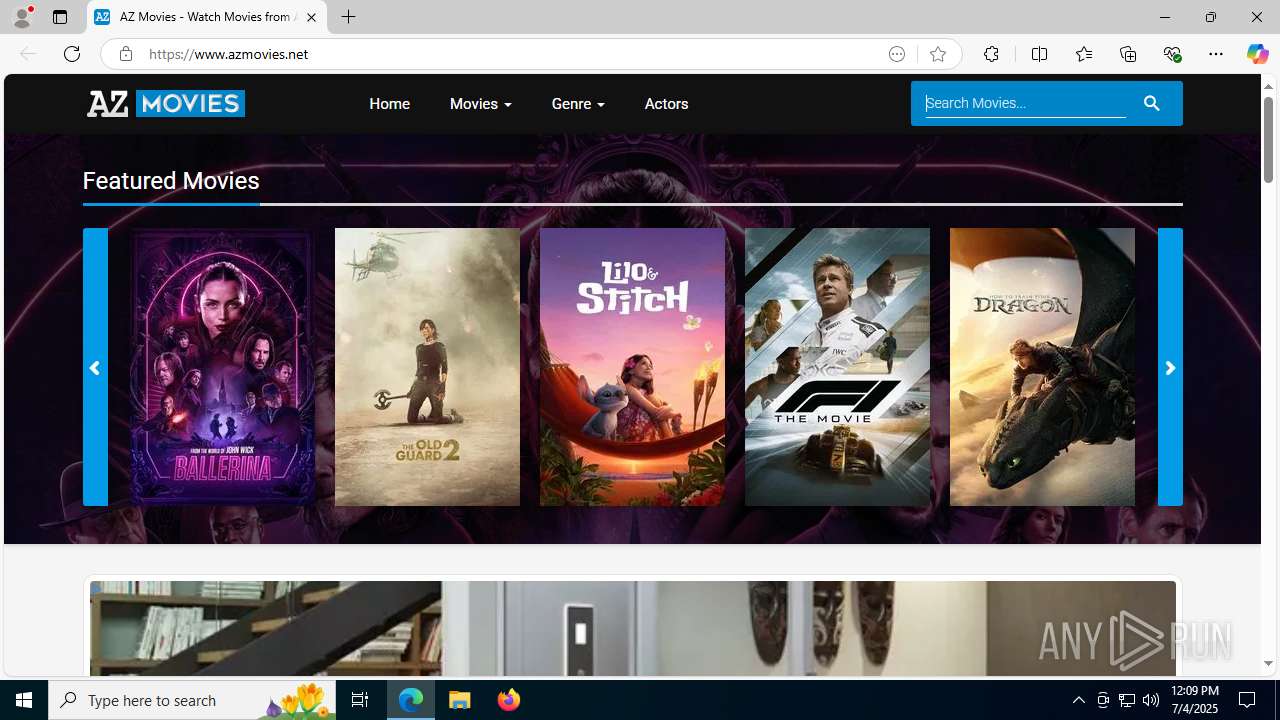Click the scrollbar down arrow
The height and width of the screenshot is (720, 1280).
[1268, 663]
